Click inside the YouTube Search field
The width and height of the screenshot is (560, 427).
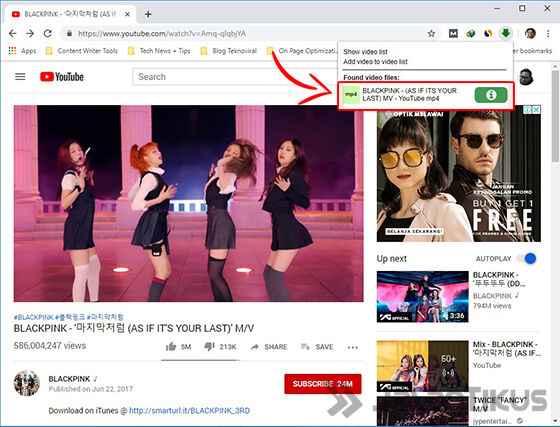[234, 76]
